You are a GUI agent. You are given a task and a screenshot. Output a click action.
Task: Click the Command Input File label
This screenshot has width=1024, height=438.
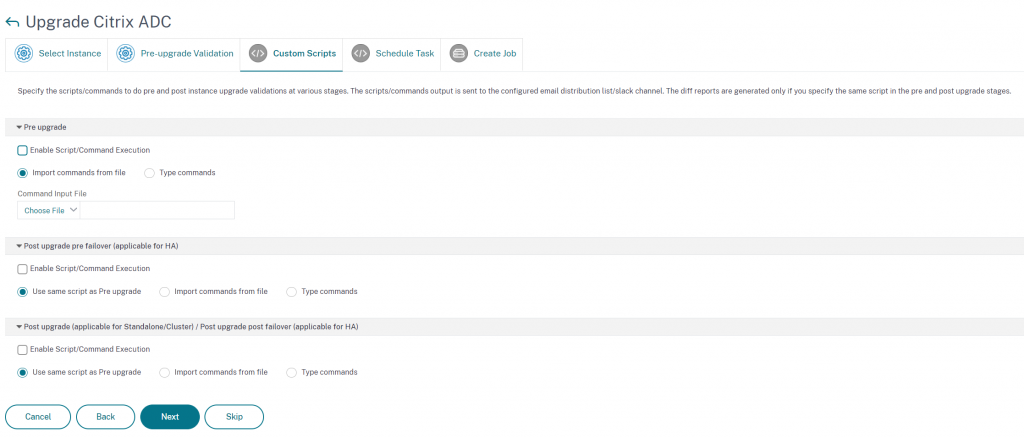coord(52,194)
